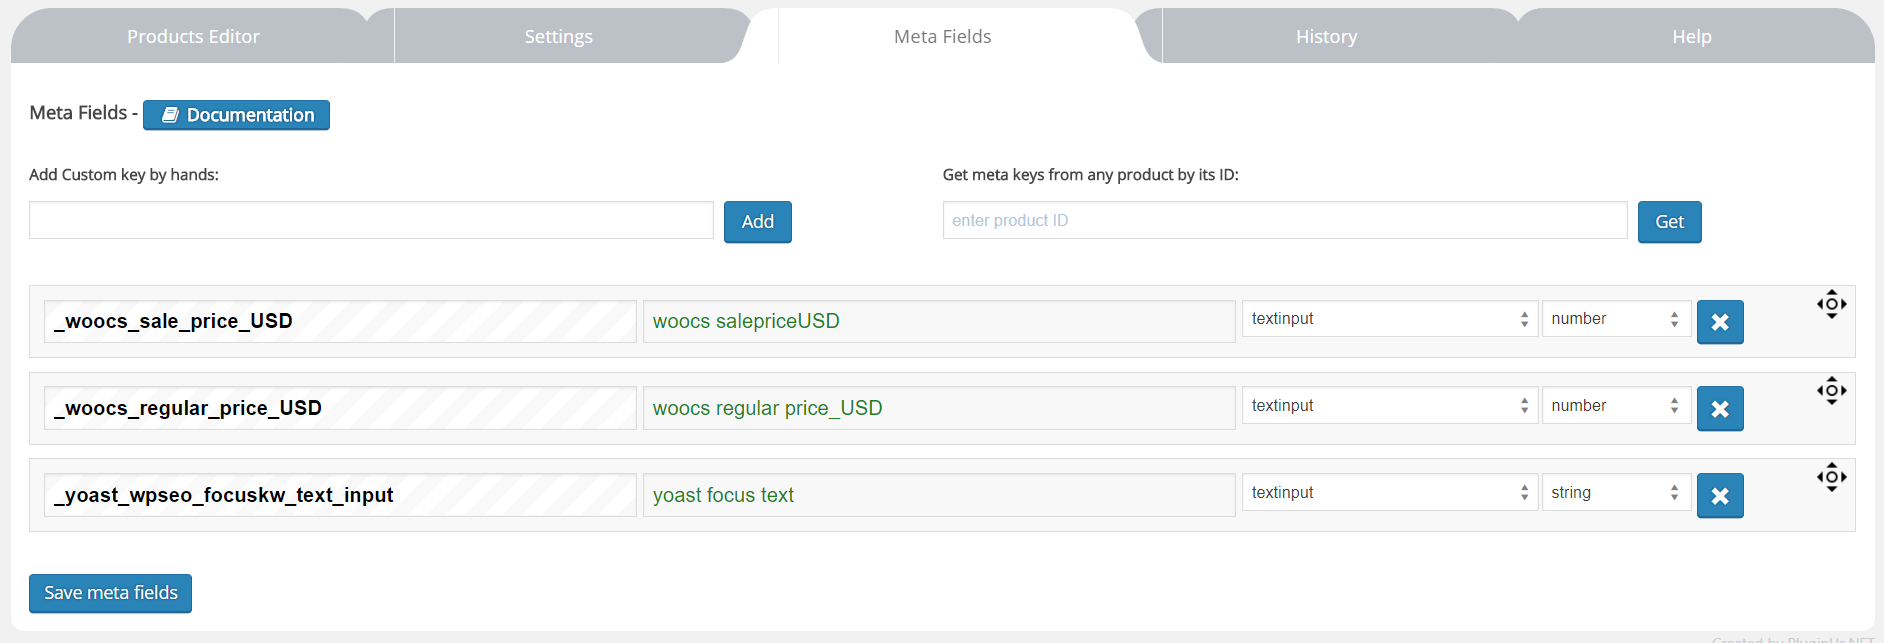The image size is (1884, 643).
Task: Delete the yoast focus text meta field
Action: click(x=1719, y=496)
